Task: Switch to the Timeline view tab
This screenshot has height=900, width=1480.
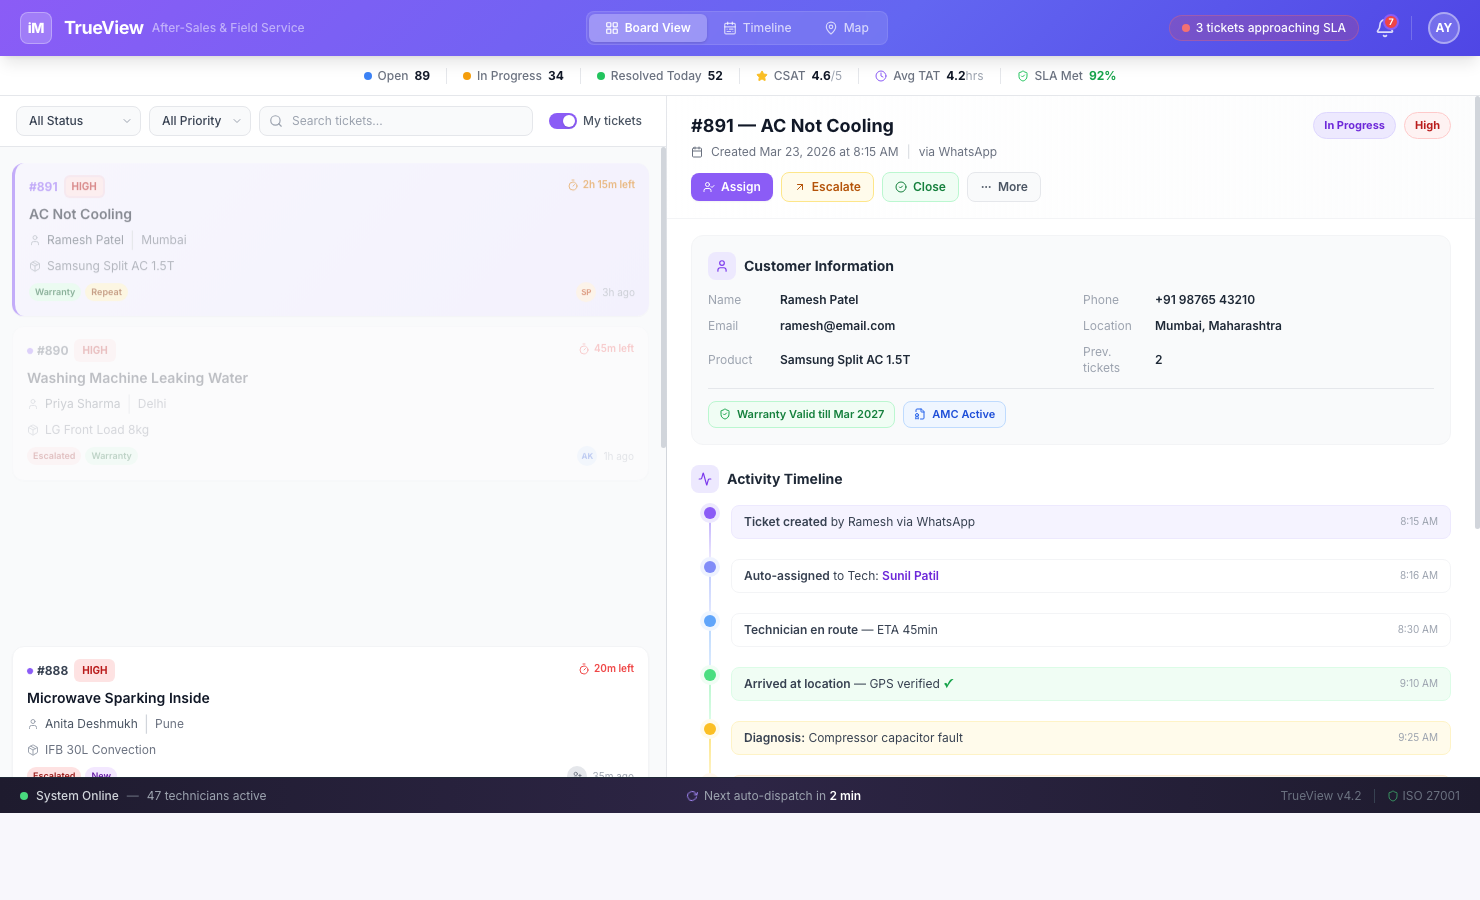Action: coord(758,27)
